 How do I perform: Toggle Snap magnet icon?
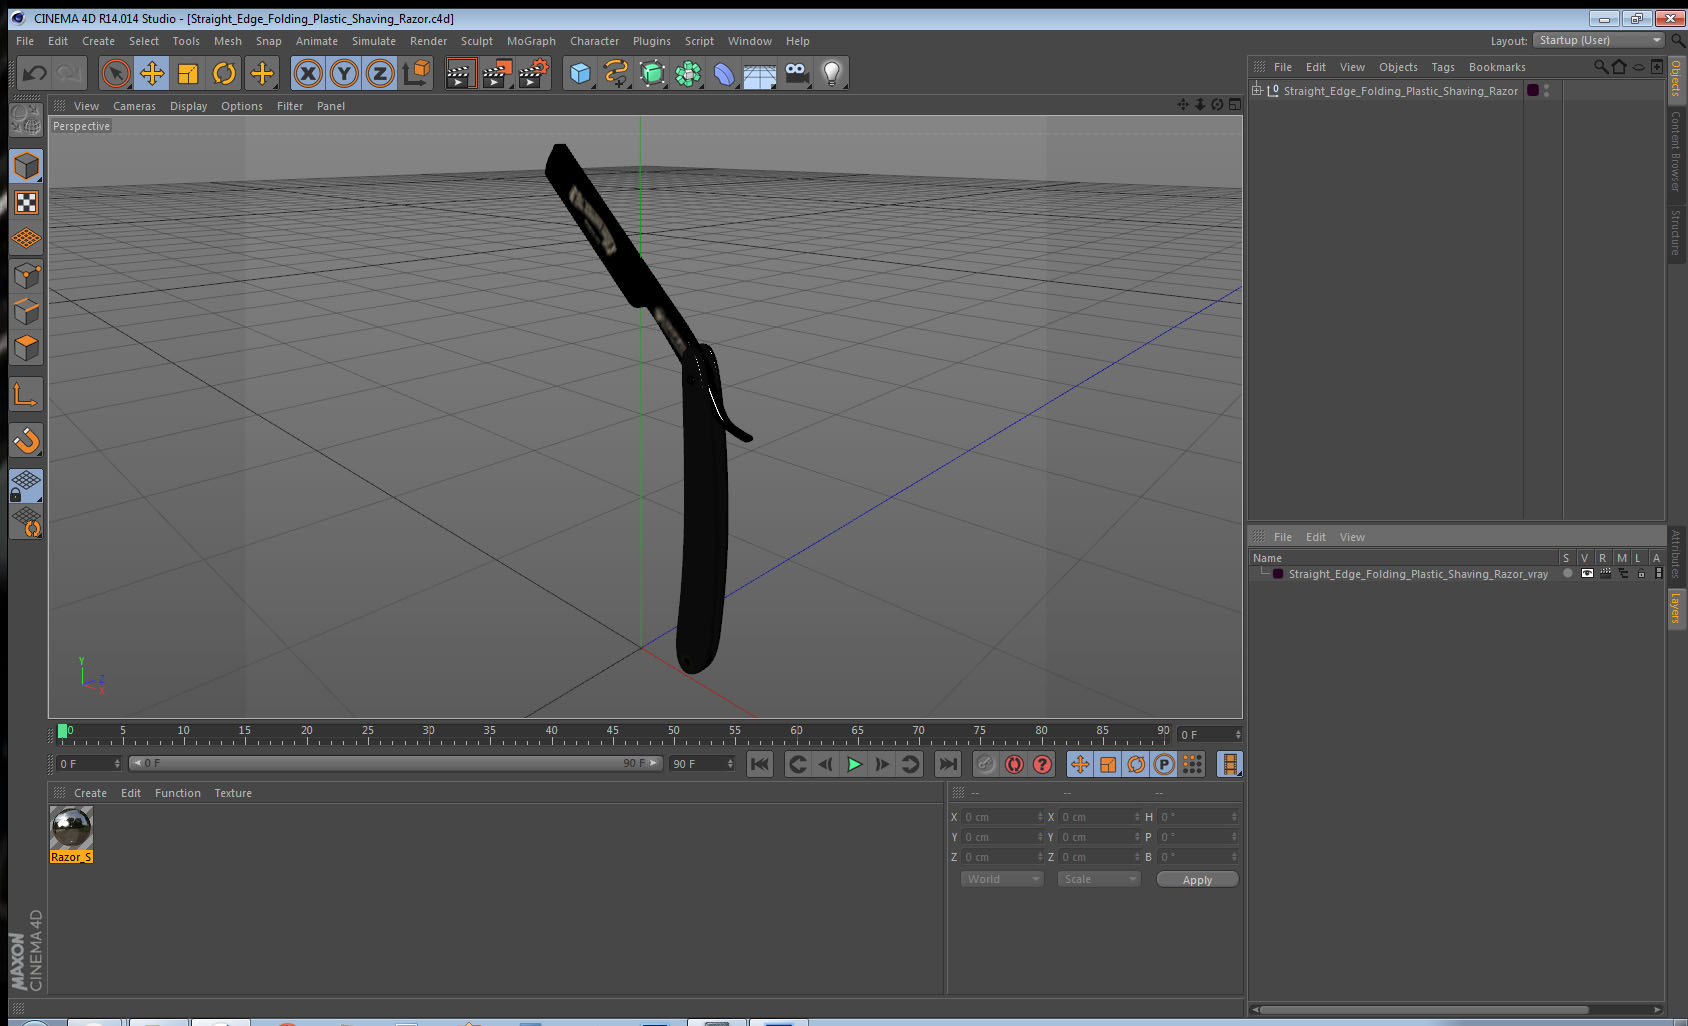click(x=26, y=440)
